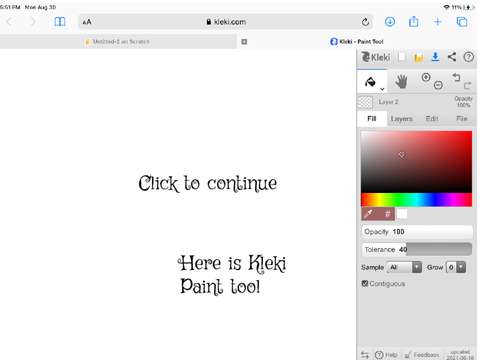Undo the last action
The image size is (480, 360).
[456, 78]
